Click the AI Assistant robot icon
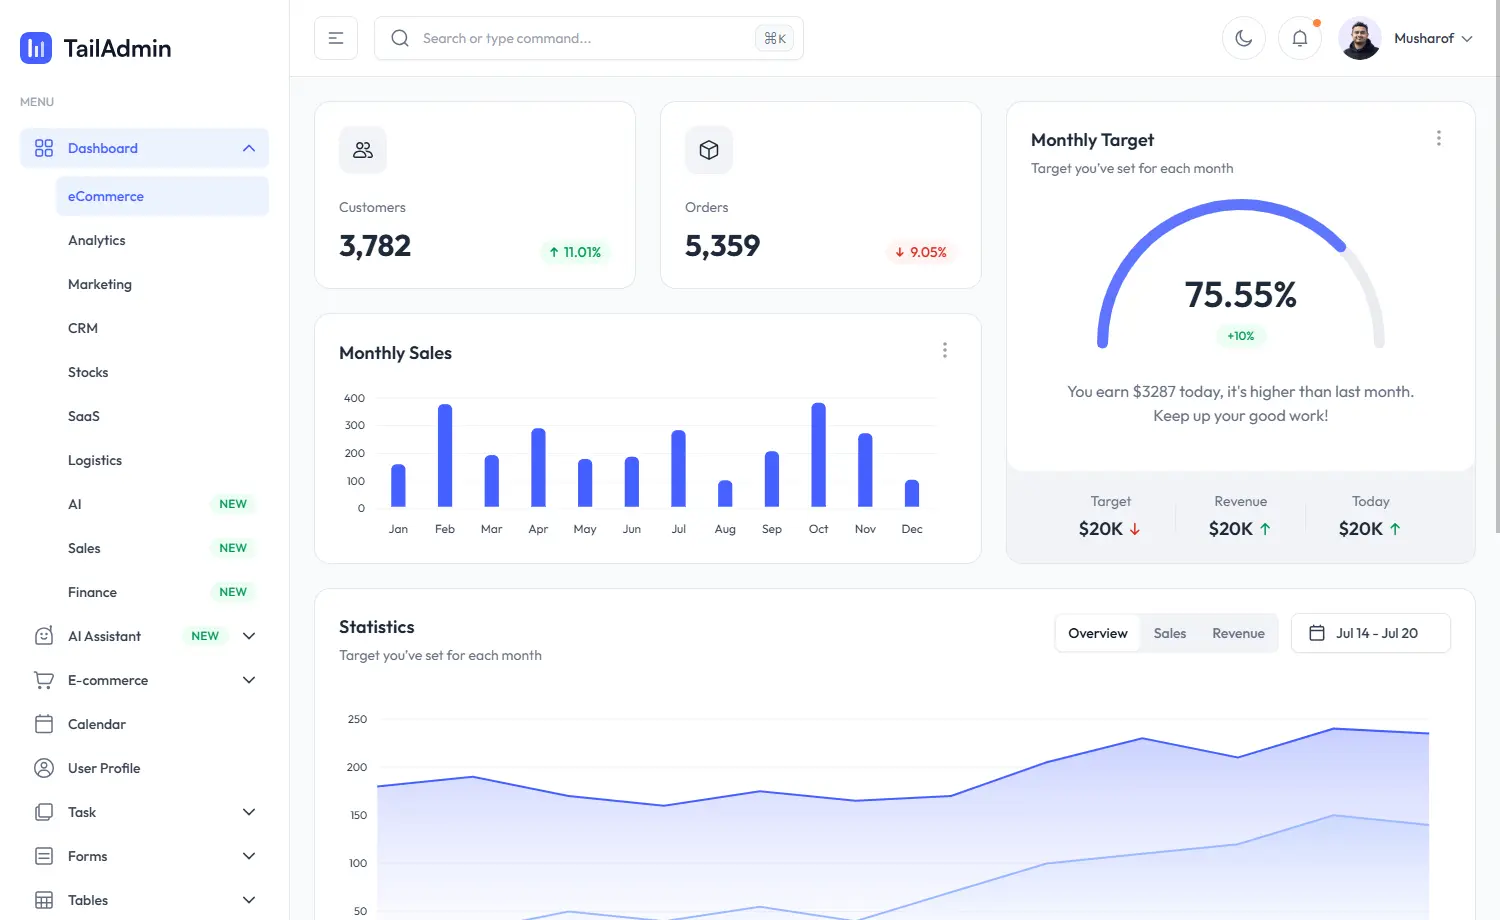The image size is (1500, 920). [44, 636]
